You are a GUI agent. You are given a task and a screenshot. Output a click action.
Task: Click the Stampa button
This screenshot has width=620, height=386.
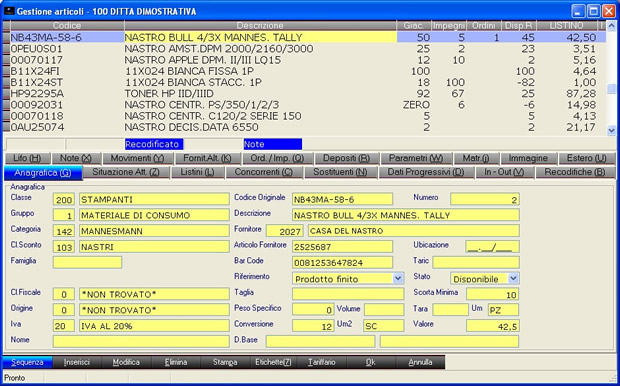click(x=225, y=362)
